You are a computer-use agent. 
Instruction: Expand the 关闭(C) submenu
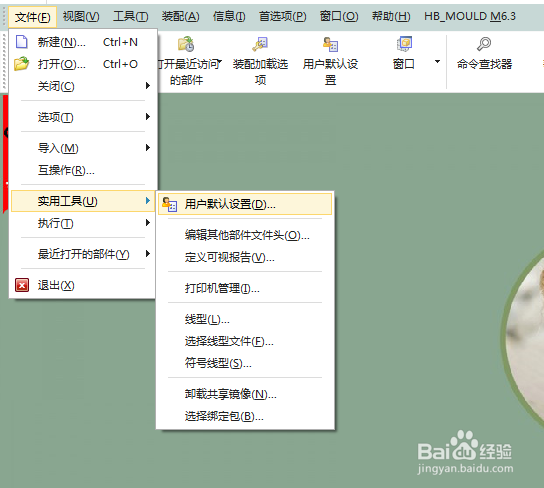(x=83, y=86)
